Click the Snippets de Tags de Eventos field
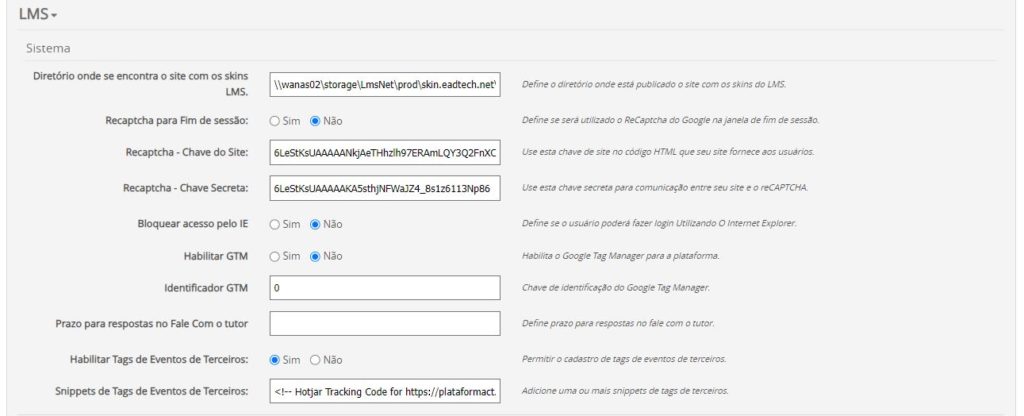Image resolution: width=1024 pixels, height=416 pixels. click(x=385, y=391)
